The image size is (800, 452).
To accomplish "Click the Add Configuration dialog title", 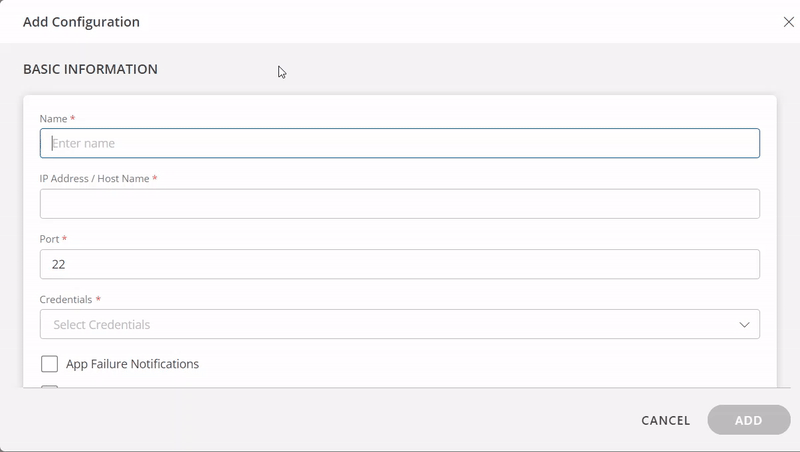I will 81,22.
